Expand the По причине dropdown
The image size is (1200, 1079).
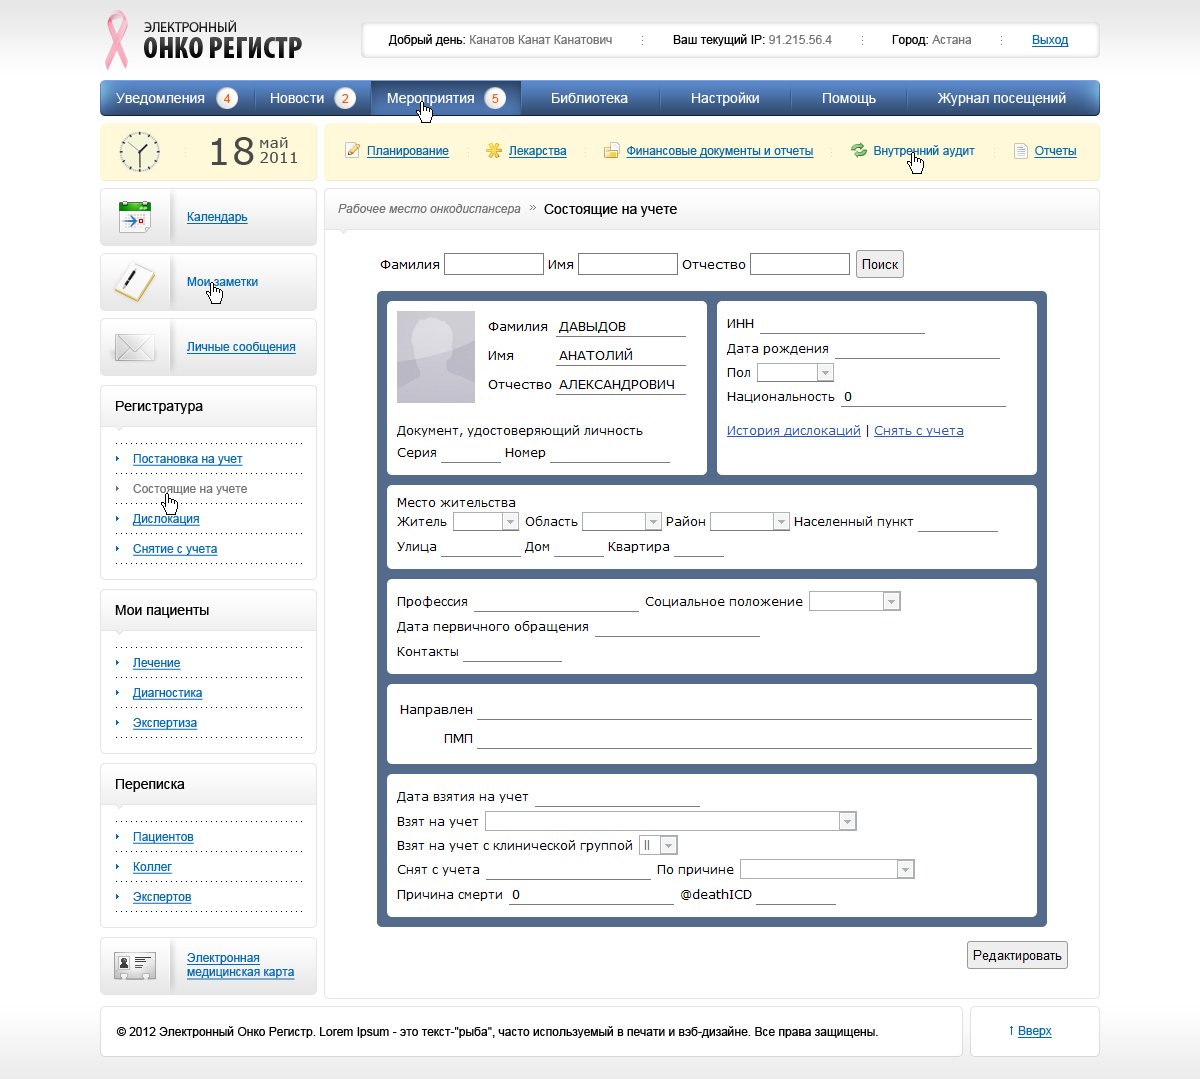[827, 869]
